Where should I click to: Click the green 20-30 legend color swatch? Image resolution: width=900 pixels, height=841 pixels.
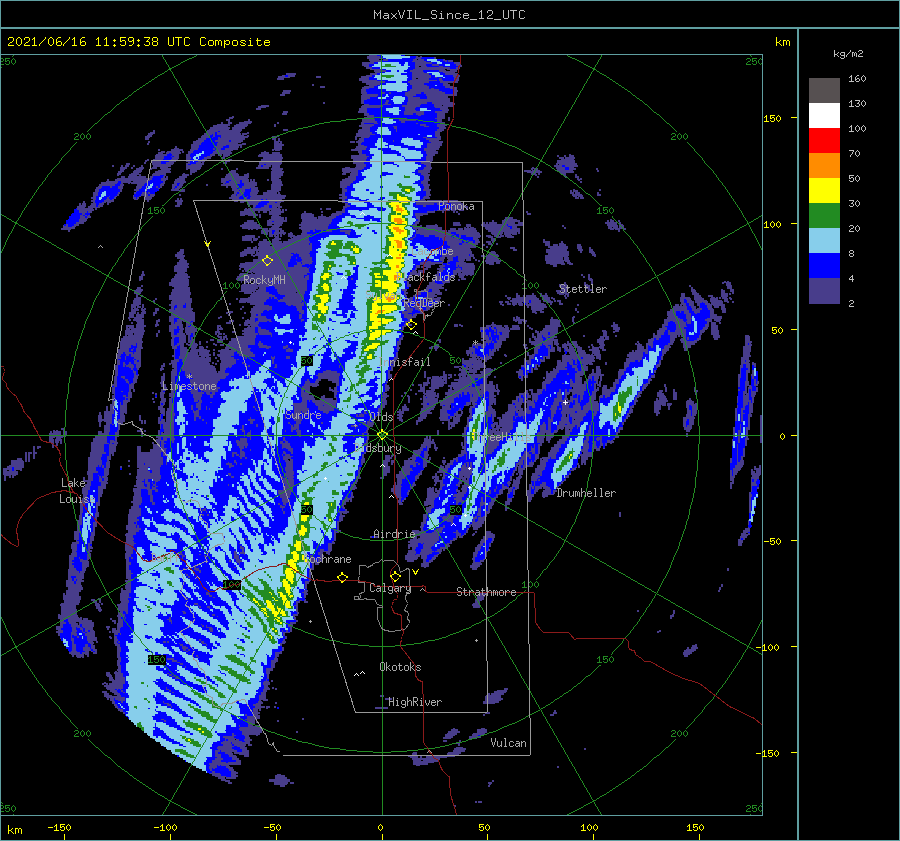point(824,215)
